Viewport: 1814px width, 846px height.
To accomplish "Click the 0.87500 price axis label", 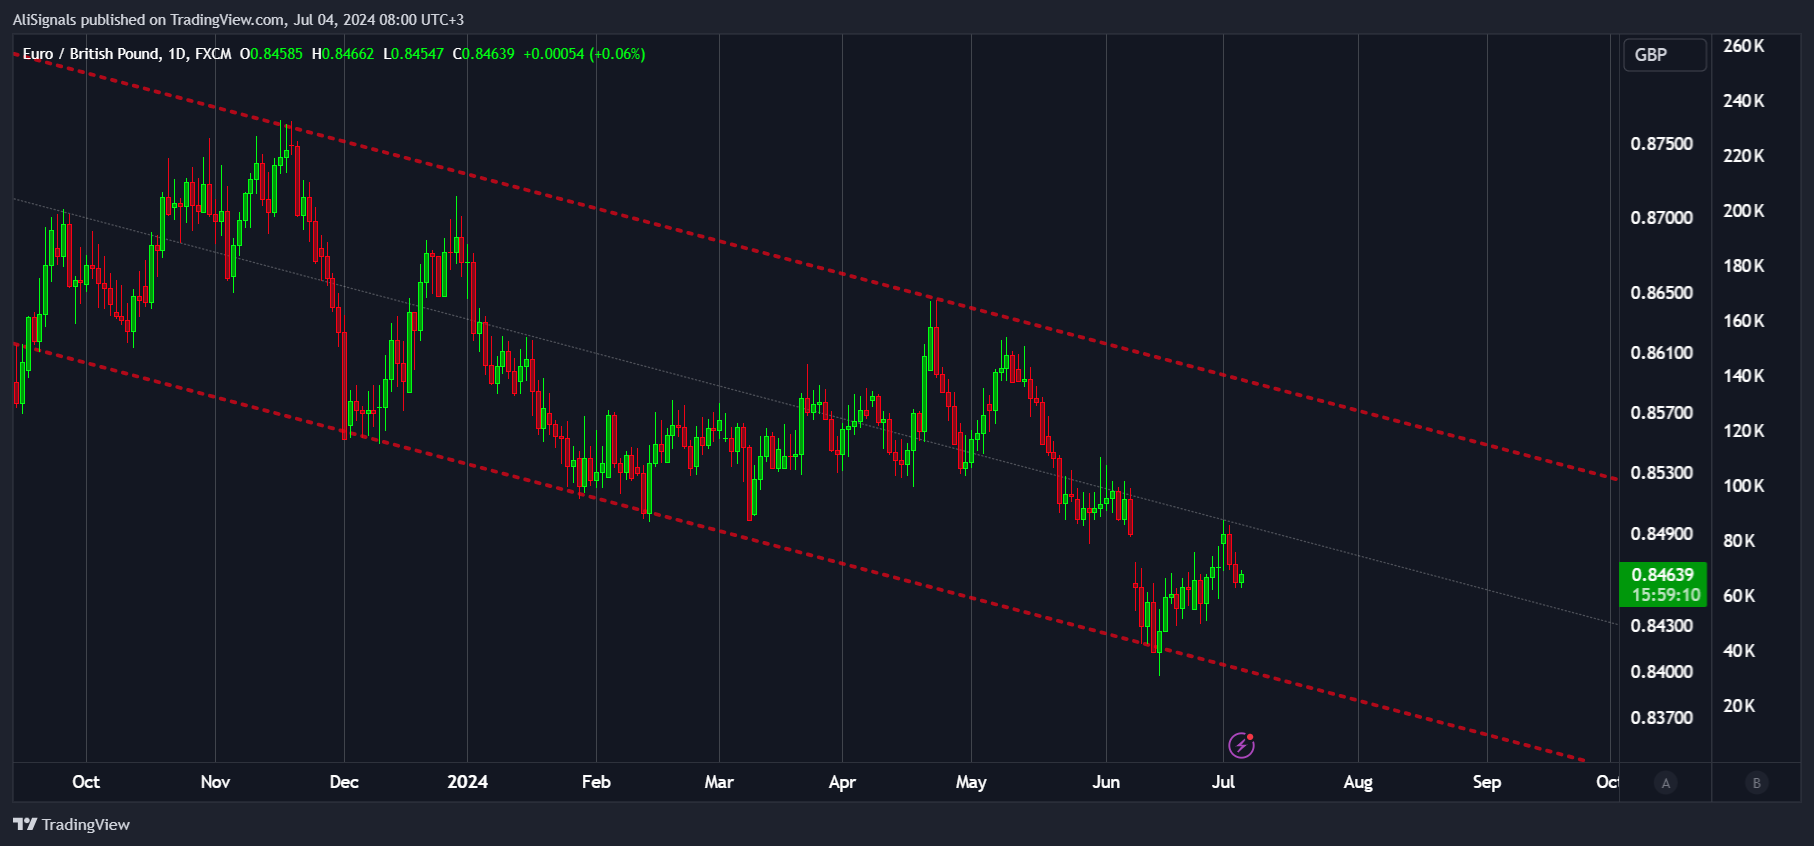I will pos(1662,144).
